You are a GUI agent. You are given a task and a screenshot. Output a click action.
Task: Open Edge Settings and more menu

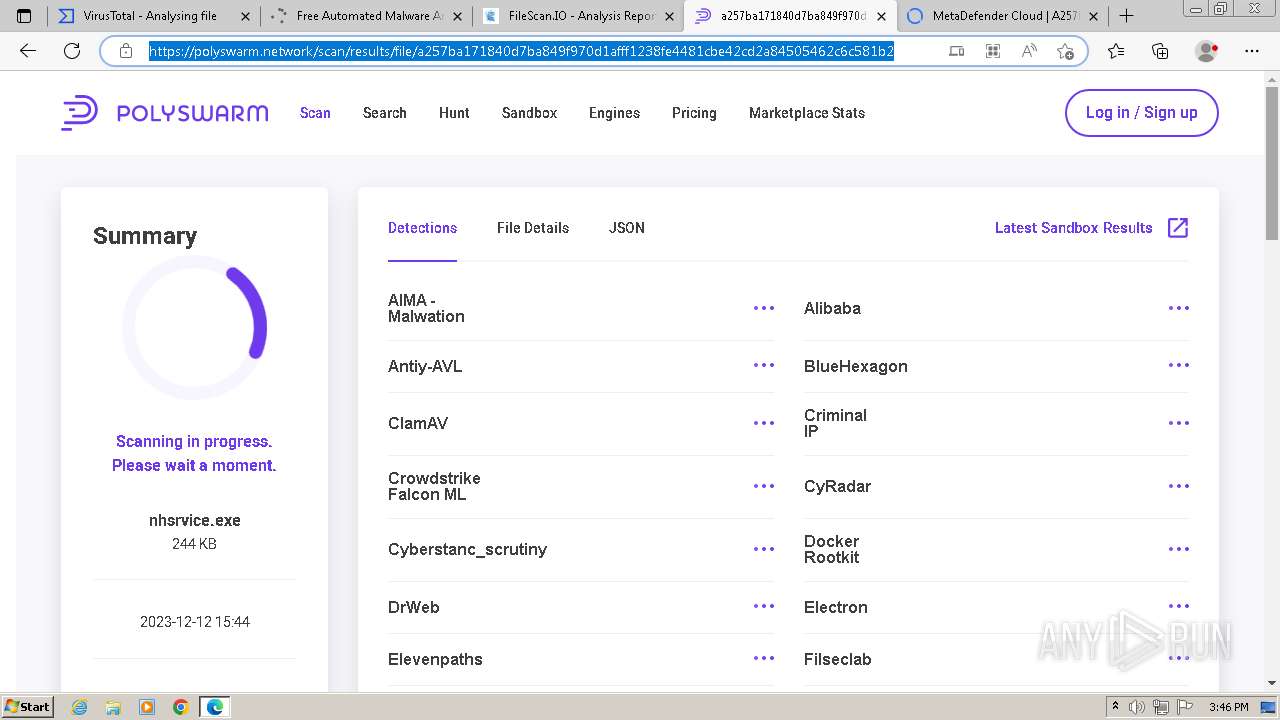click(x=1252, y=51)
